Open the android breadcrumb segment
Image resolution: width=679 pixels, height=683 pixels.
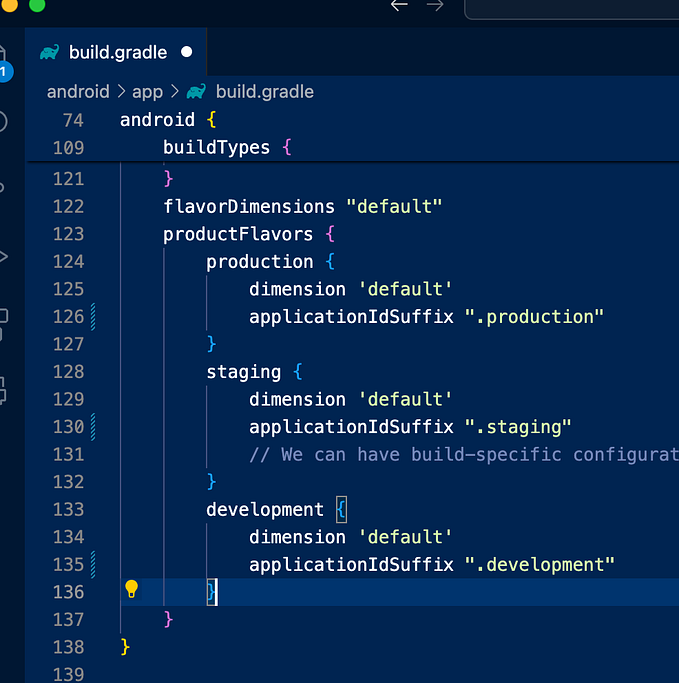78,92
